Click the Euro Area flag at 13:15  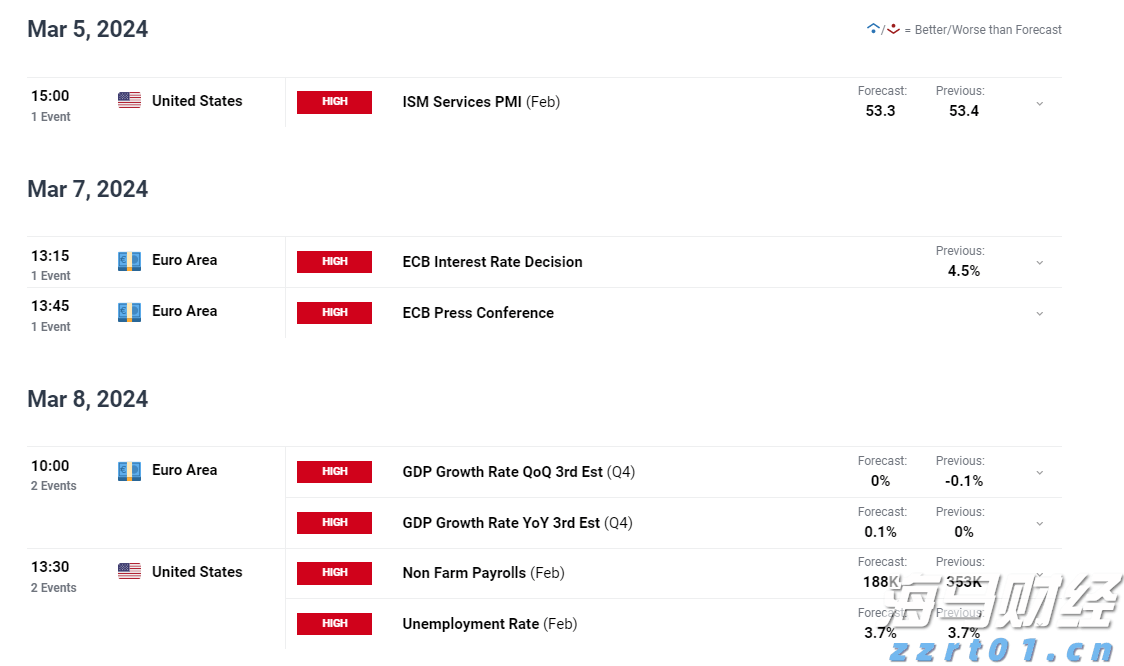tap(129, 261)
